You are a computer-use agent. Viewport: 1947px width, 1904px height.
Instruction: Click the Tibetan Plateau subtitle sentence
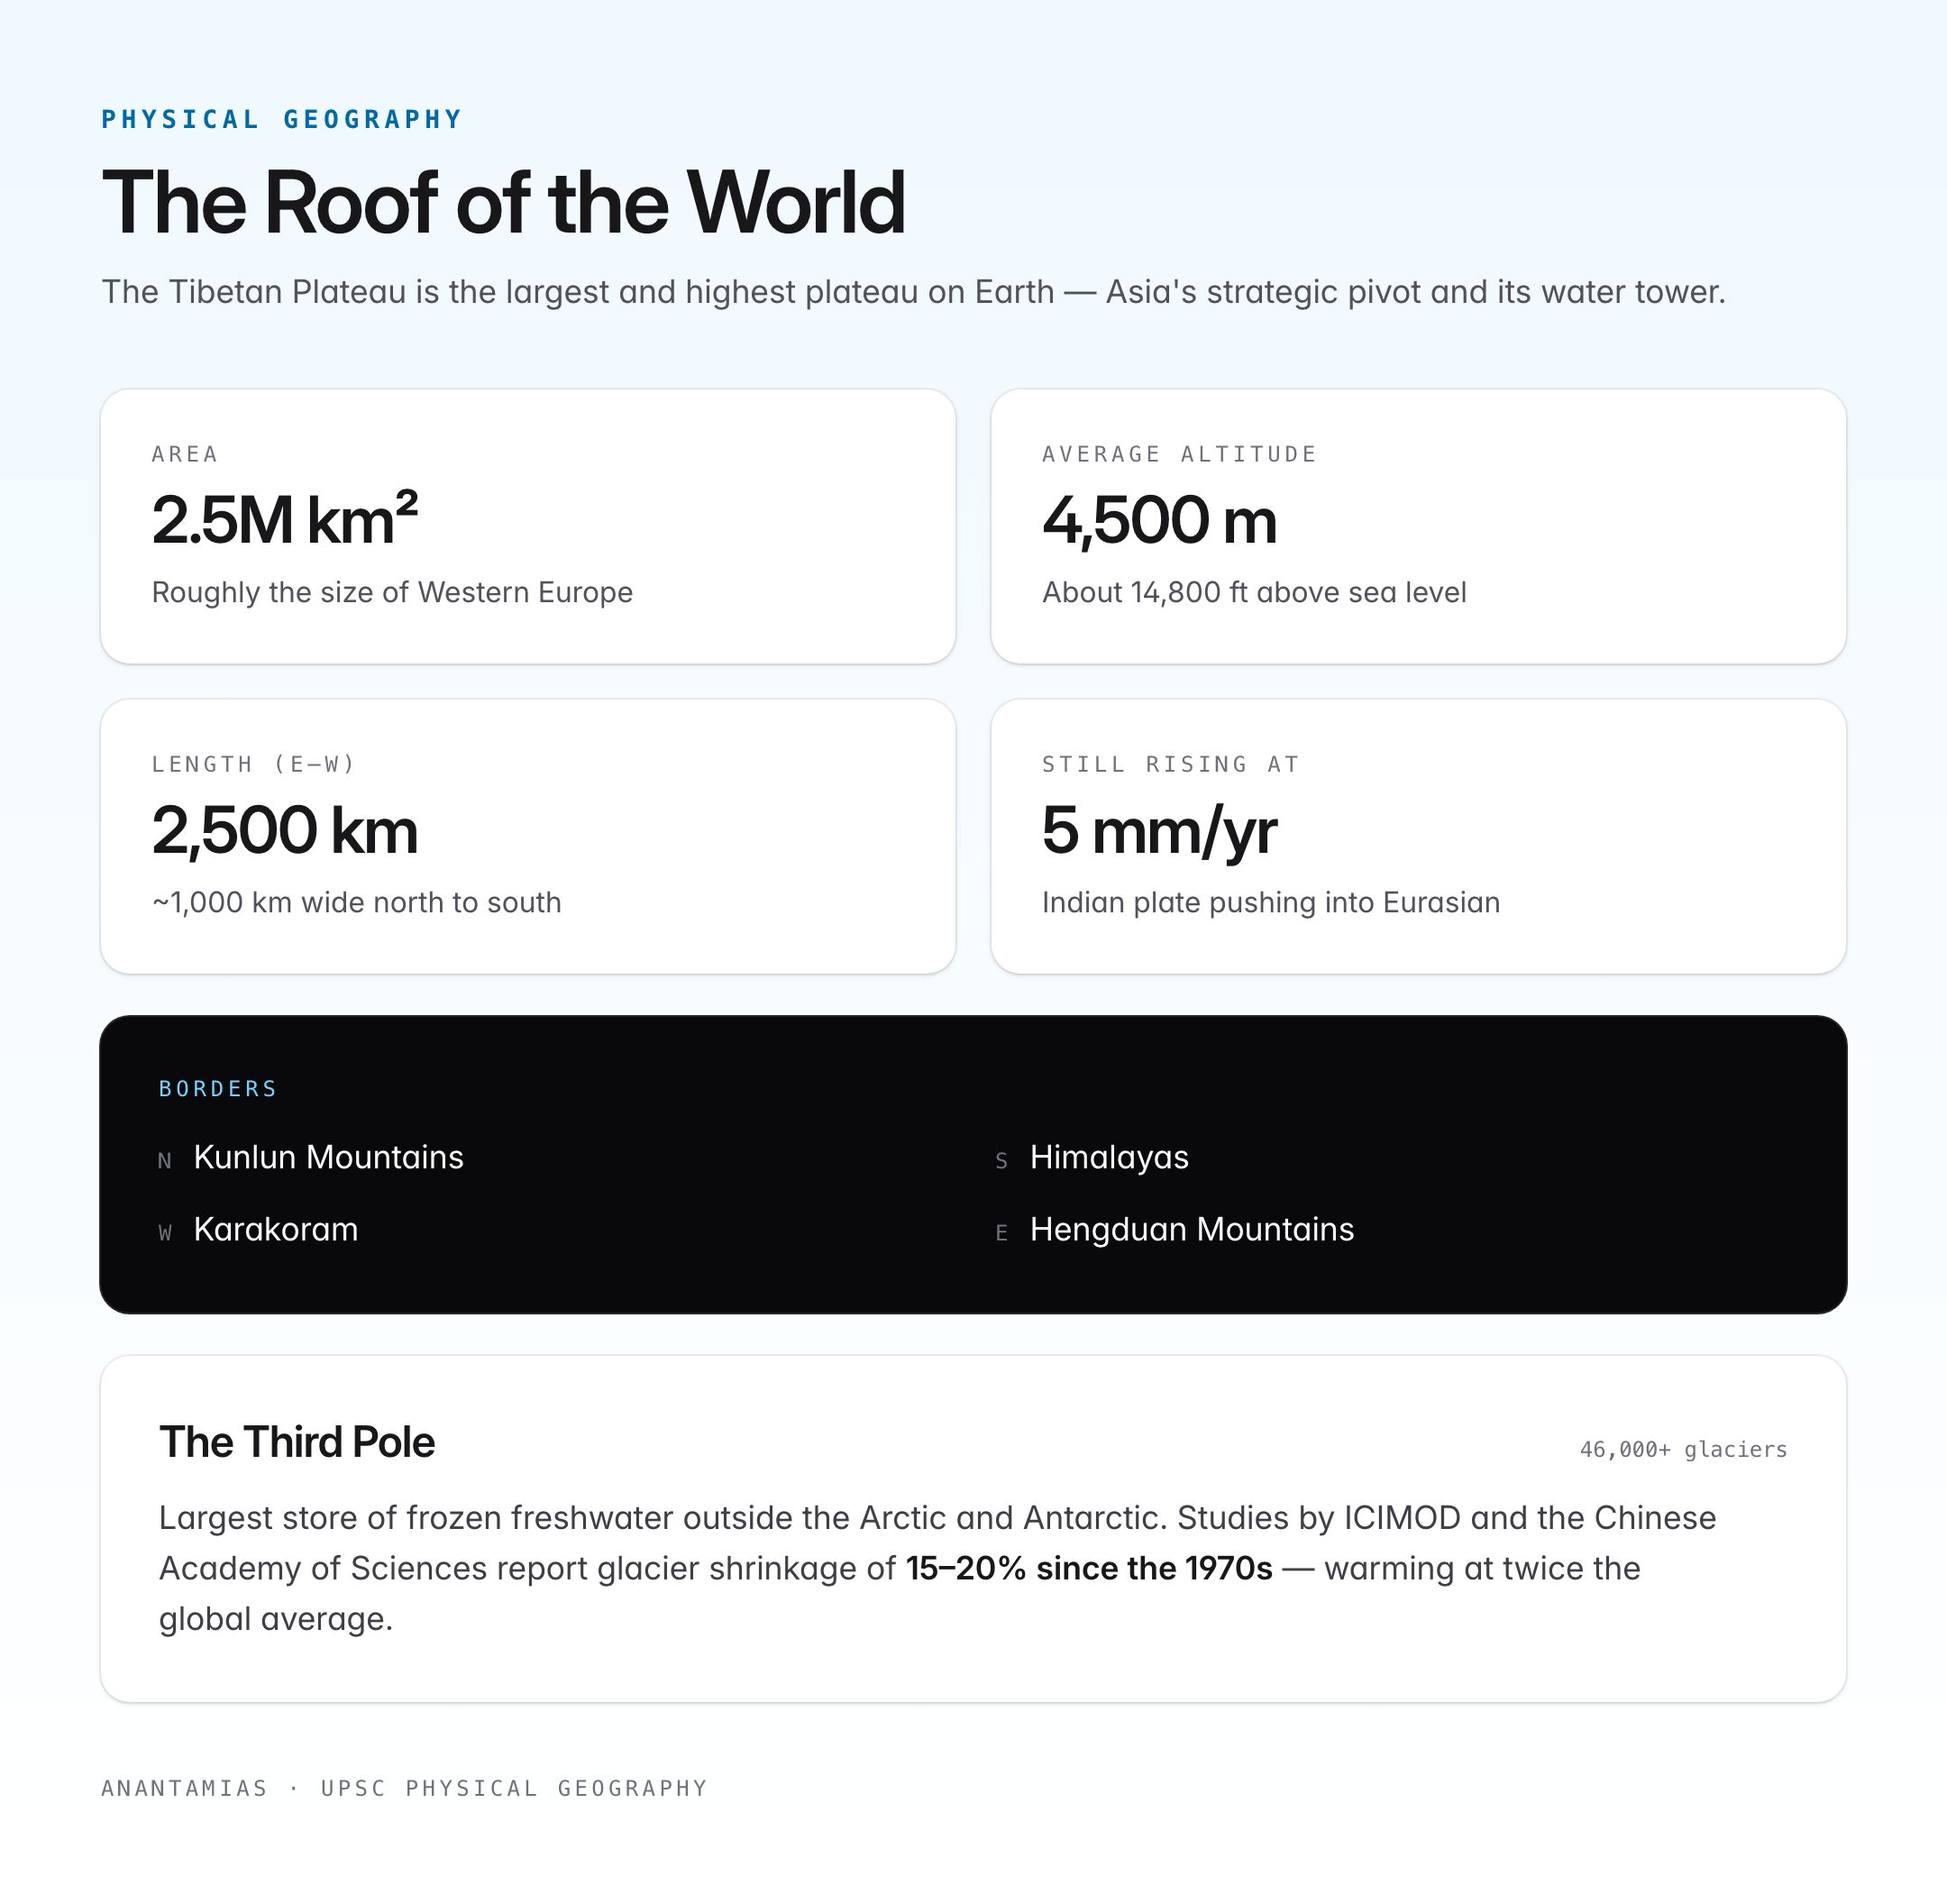click(x=913, y=292)
